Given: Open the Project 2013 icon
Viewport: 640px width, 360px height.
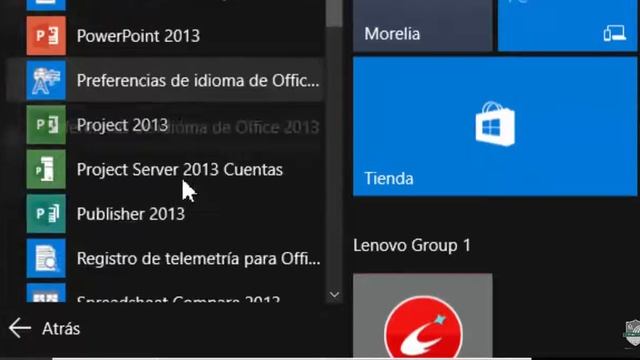Looking at the screenshot, I should (46, 124).
